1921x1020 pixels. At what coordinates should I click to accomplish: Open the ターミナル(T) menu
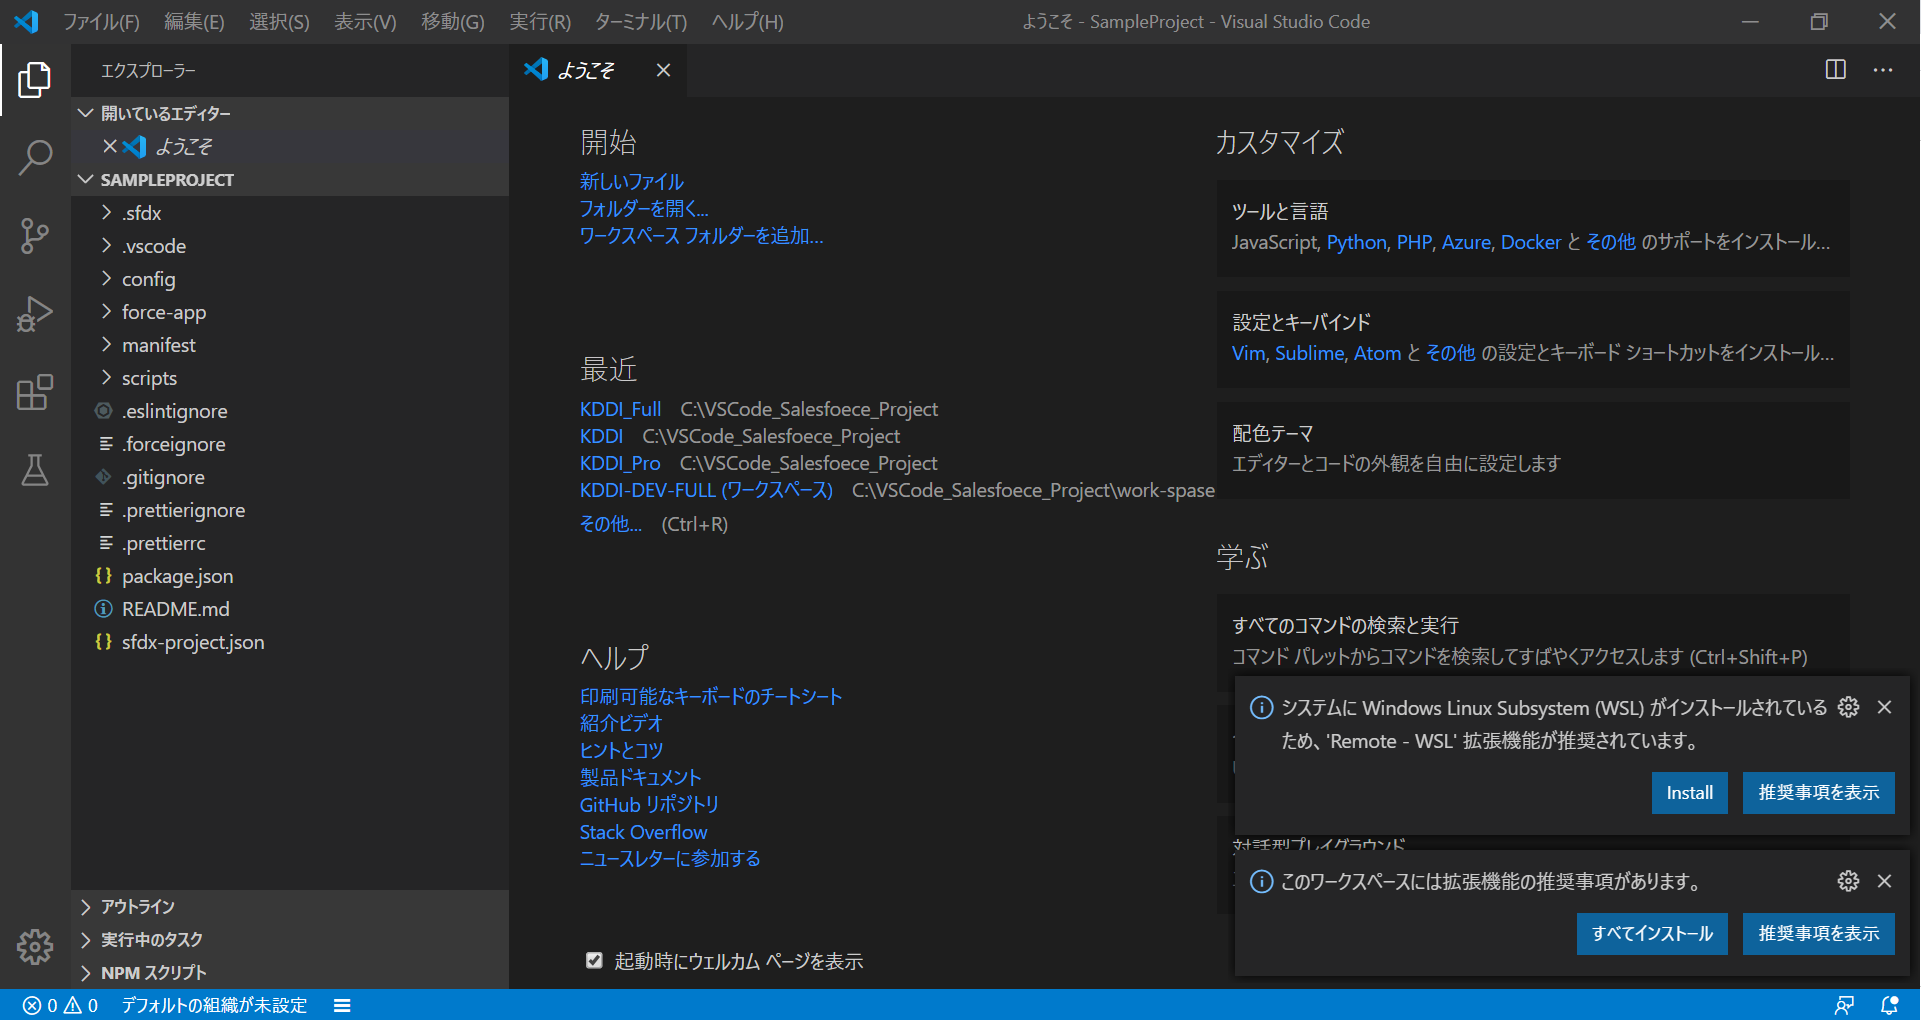[x=640, y=22]
